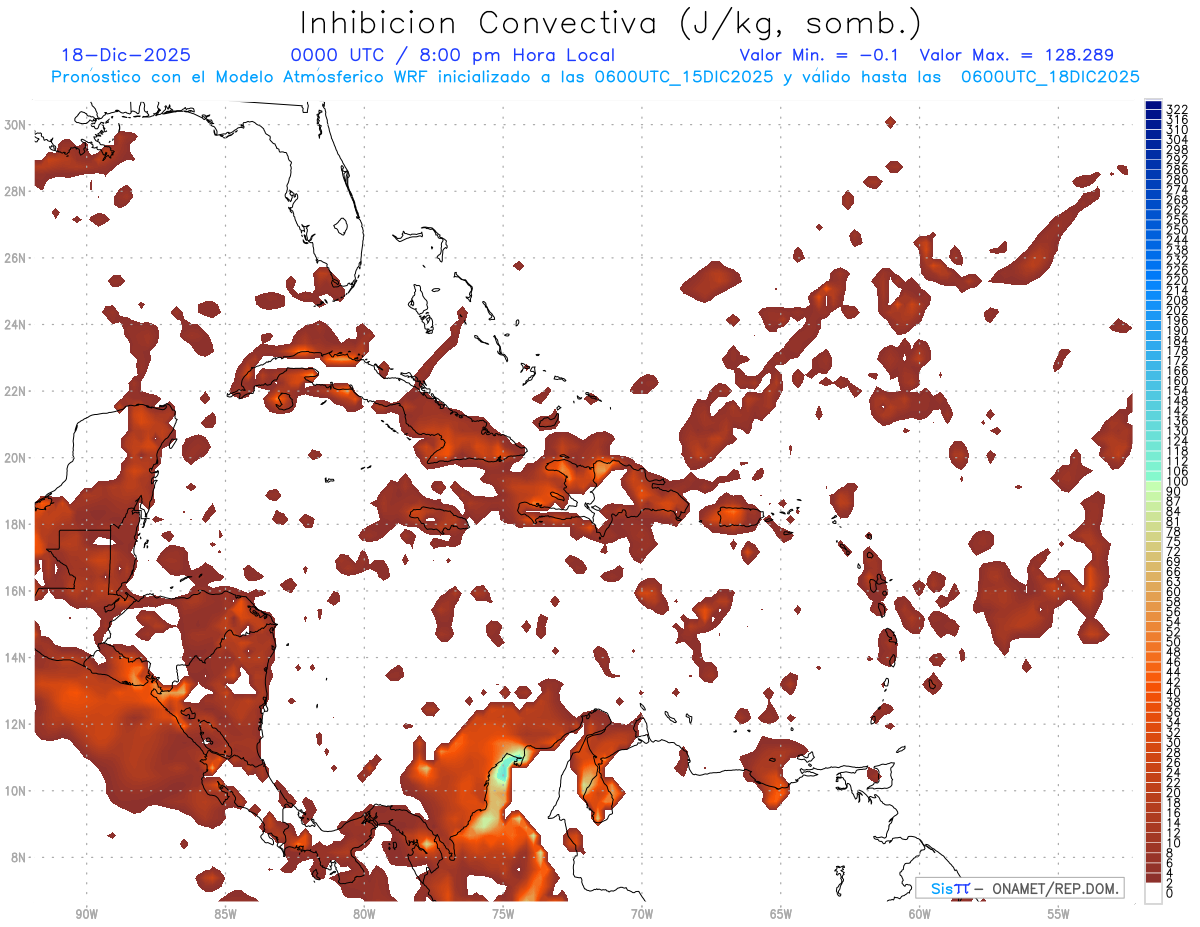Viewport: 1200px width, 927px height.
Task: Click the 80W longitude label
Action: [x=364, y=914]
